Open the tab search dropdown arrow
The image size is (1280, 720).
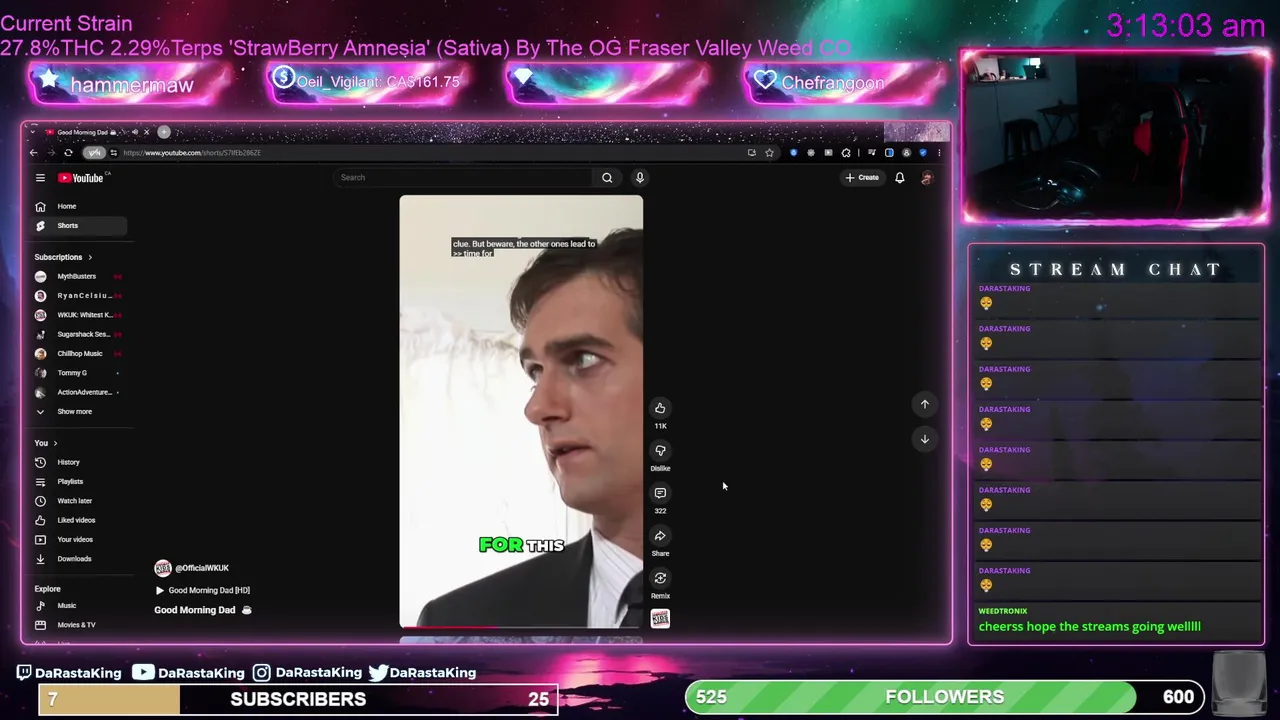pyautogui.click(x=33, y=132)
